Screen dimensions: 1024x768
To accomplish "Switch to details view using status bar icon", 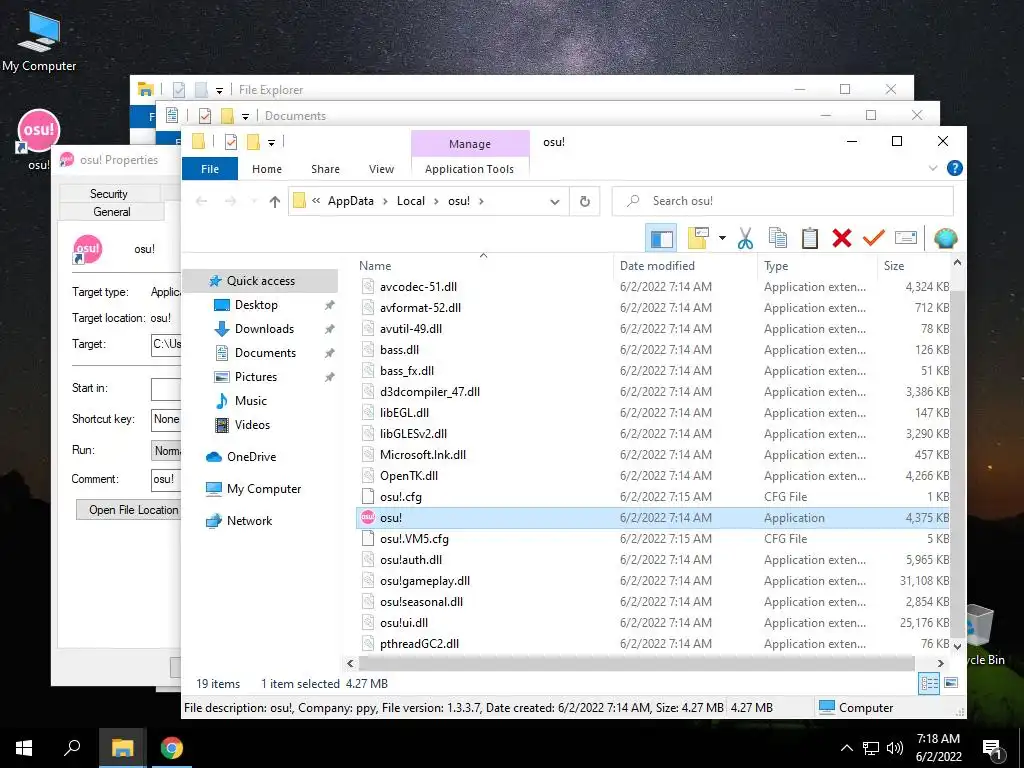I will point(929,684).
